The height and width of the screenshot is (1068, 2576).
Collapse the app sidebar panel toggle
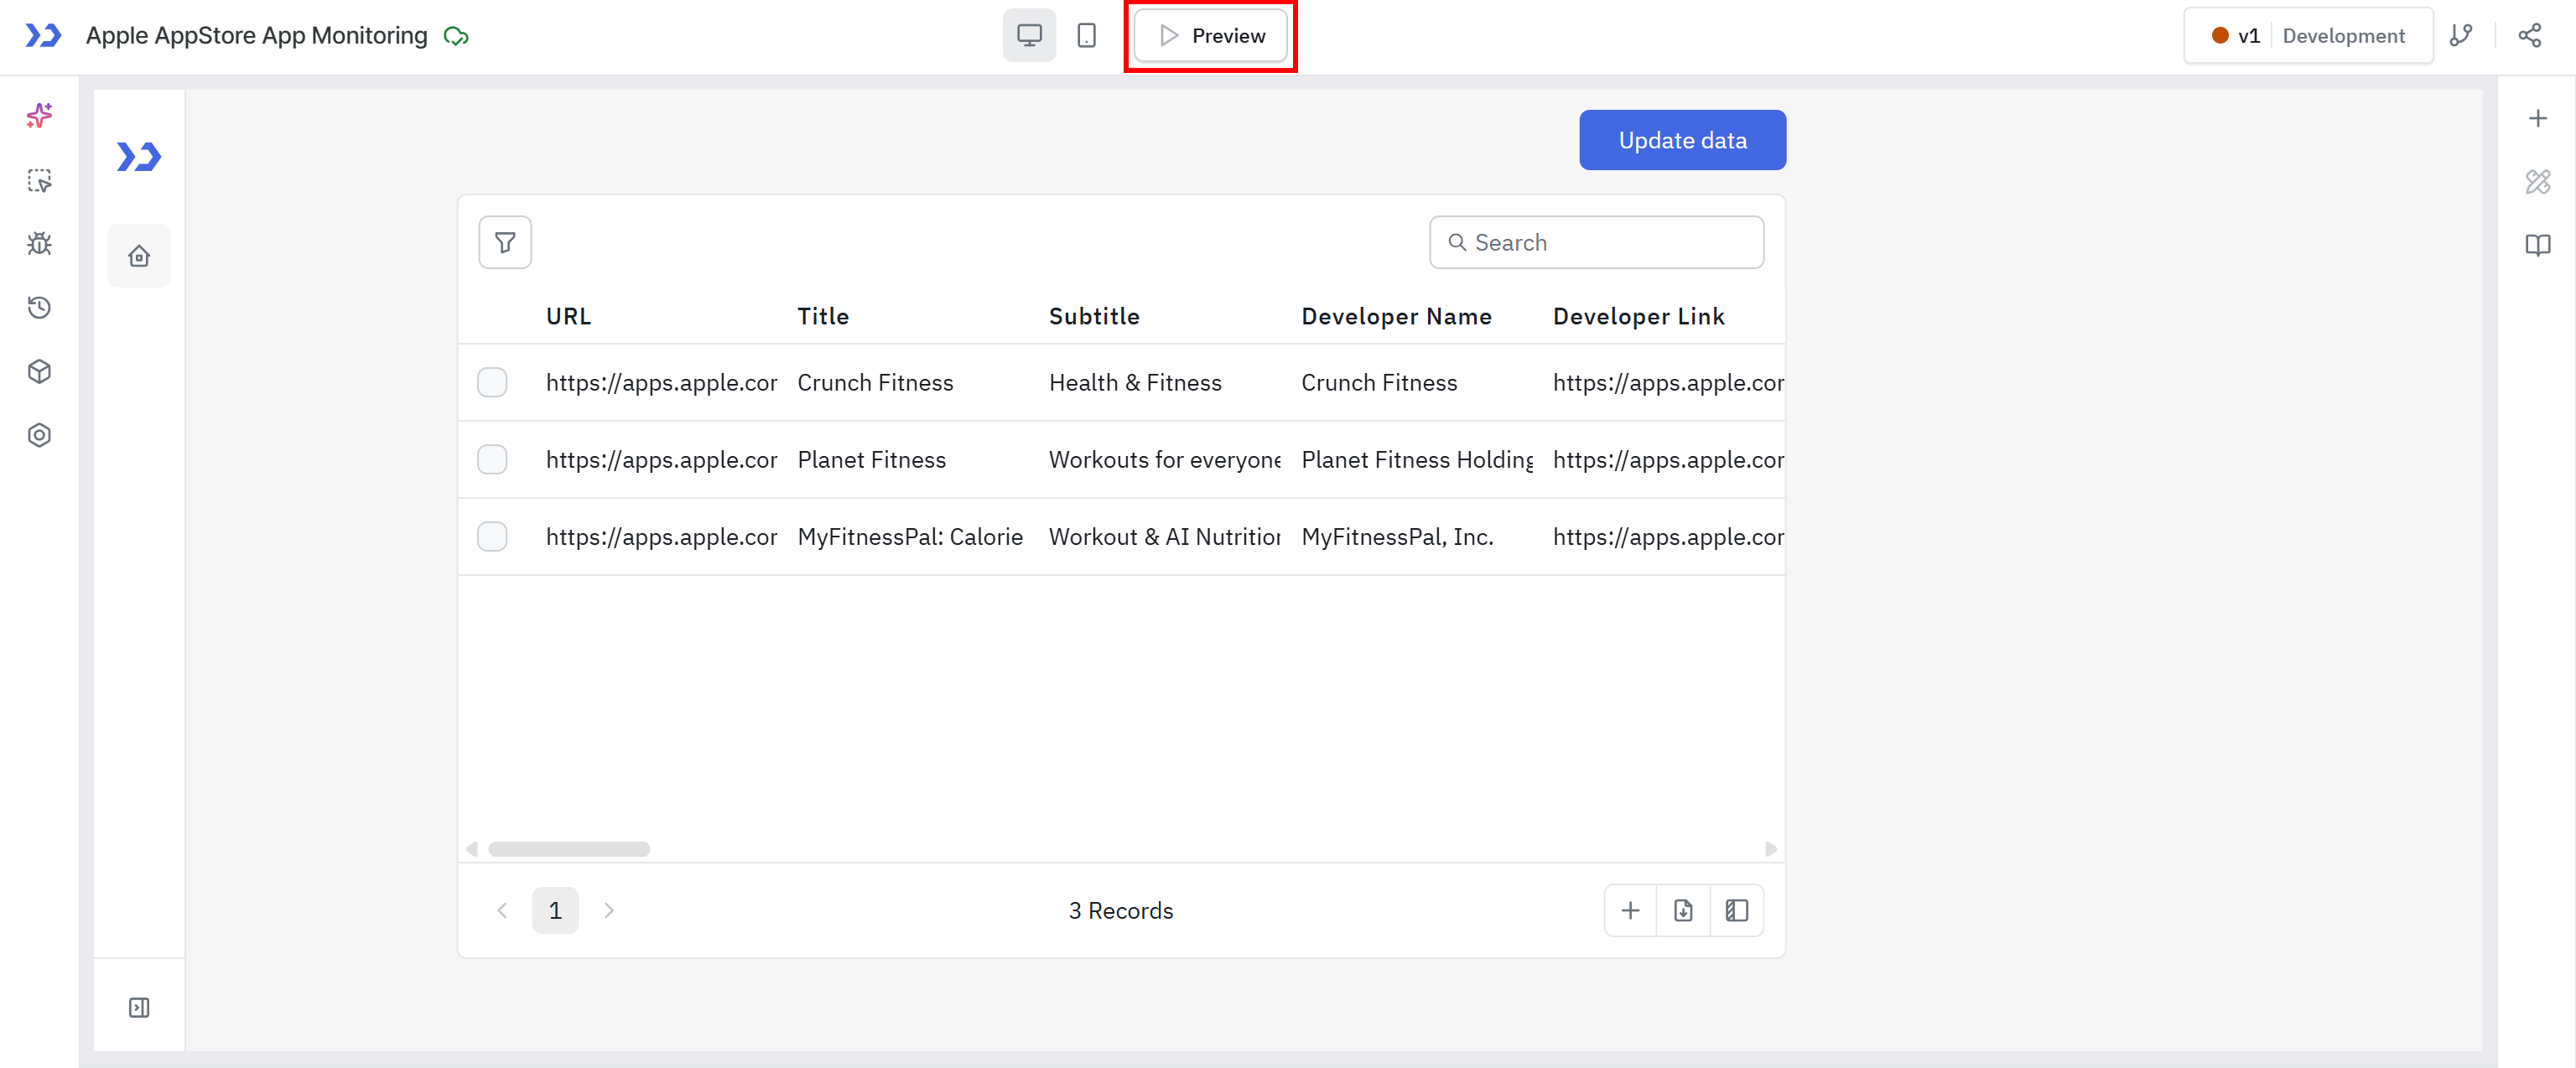click(x=139, y=1007)
